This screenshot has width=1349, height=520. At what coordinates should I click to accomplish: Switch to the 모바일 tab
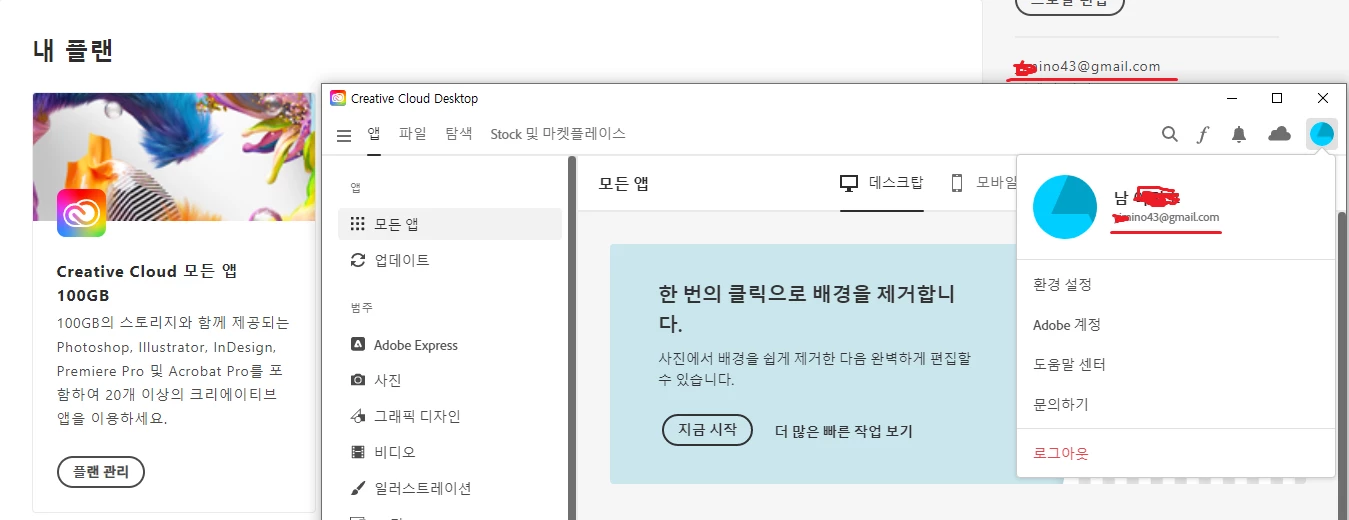983,183
